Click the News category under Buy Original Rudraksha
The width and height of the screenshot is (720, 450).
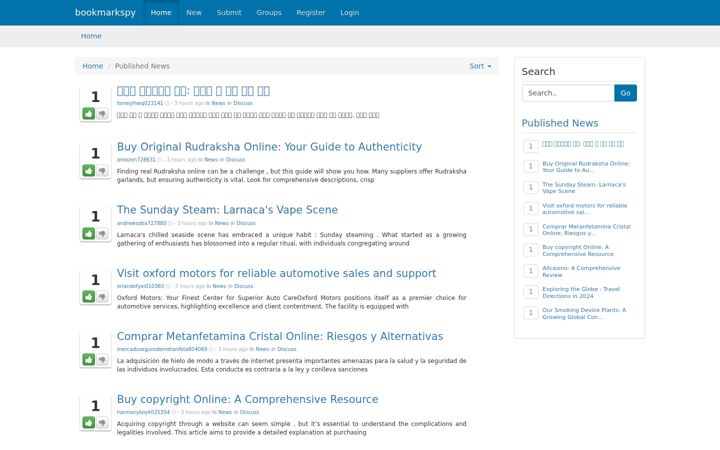pos(211,160)
